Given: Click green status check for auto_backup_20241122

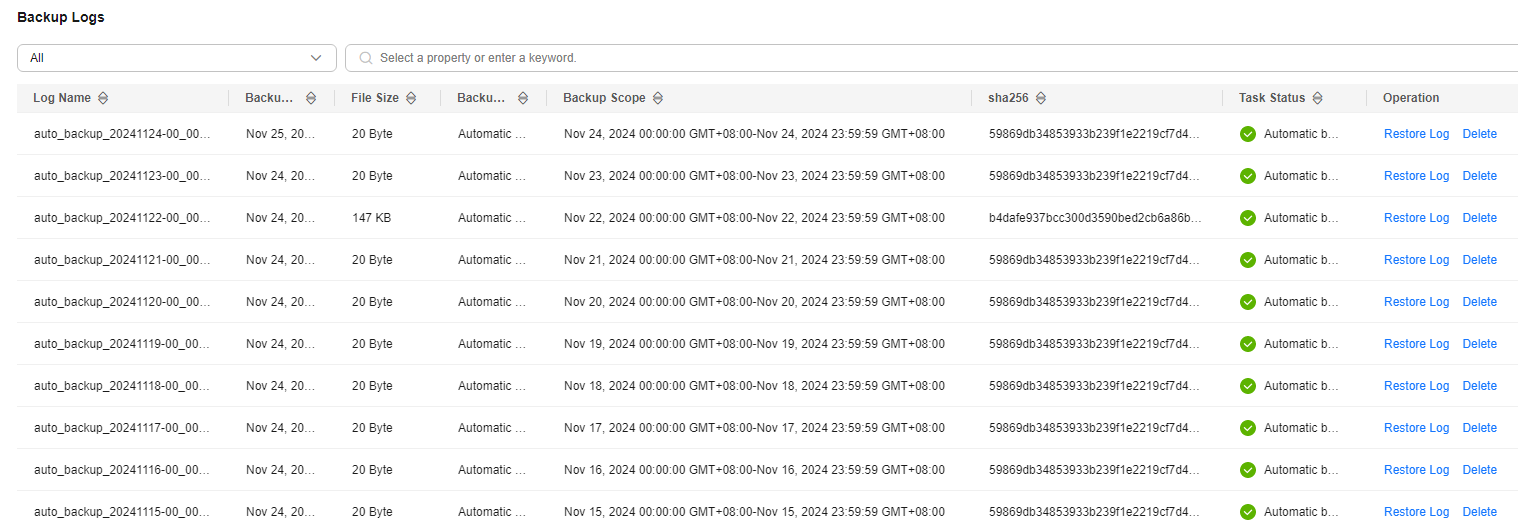Looking at the screenshot, I should click(x=1248, y=218).
